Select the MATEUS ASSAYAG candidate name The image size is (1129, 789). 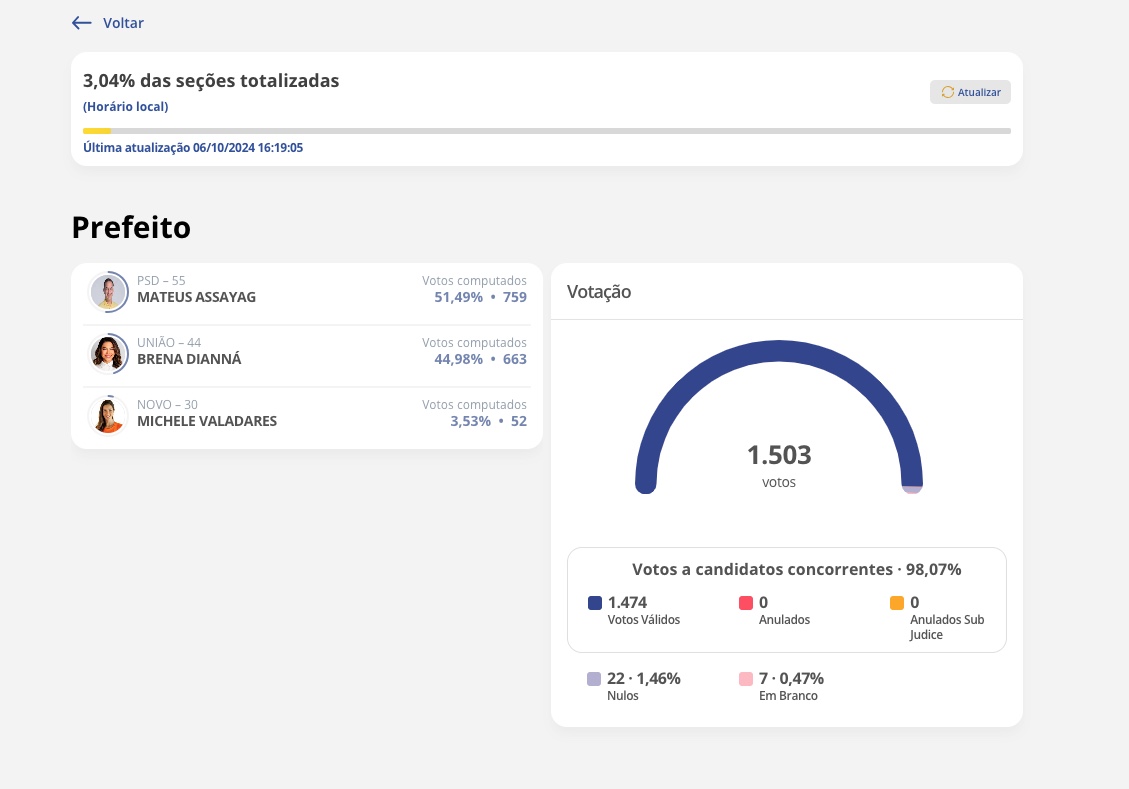[196, 297]
